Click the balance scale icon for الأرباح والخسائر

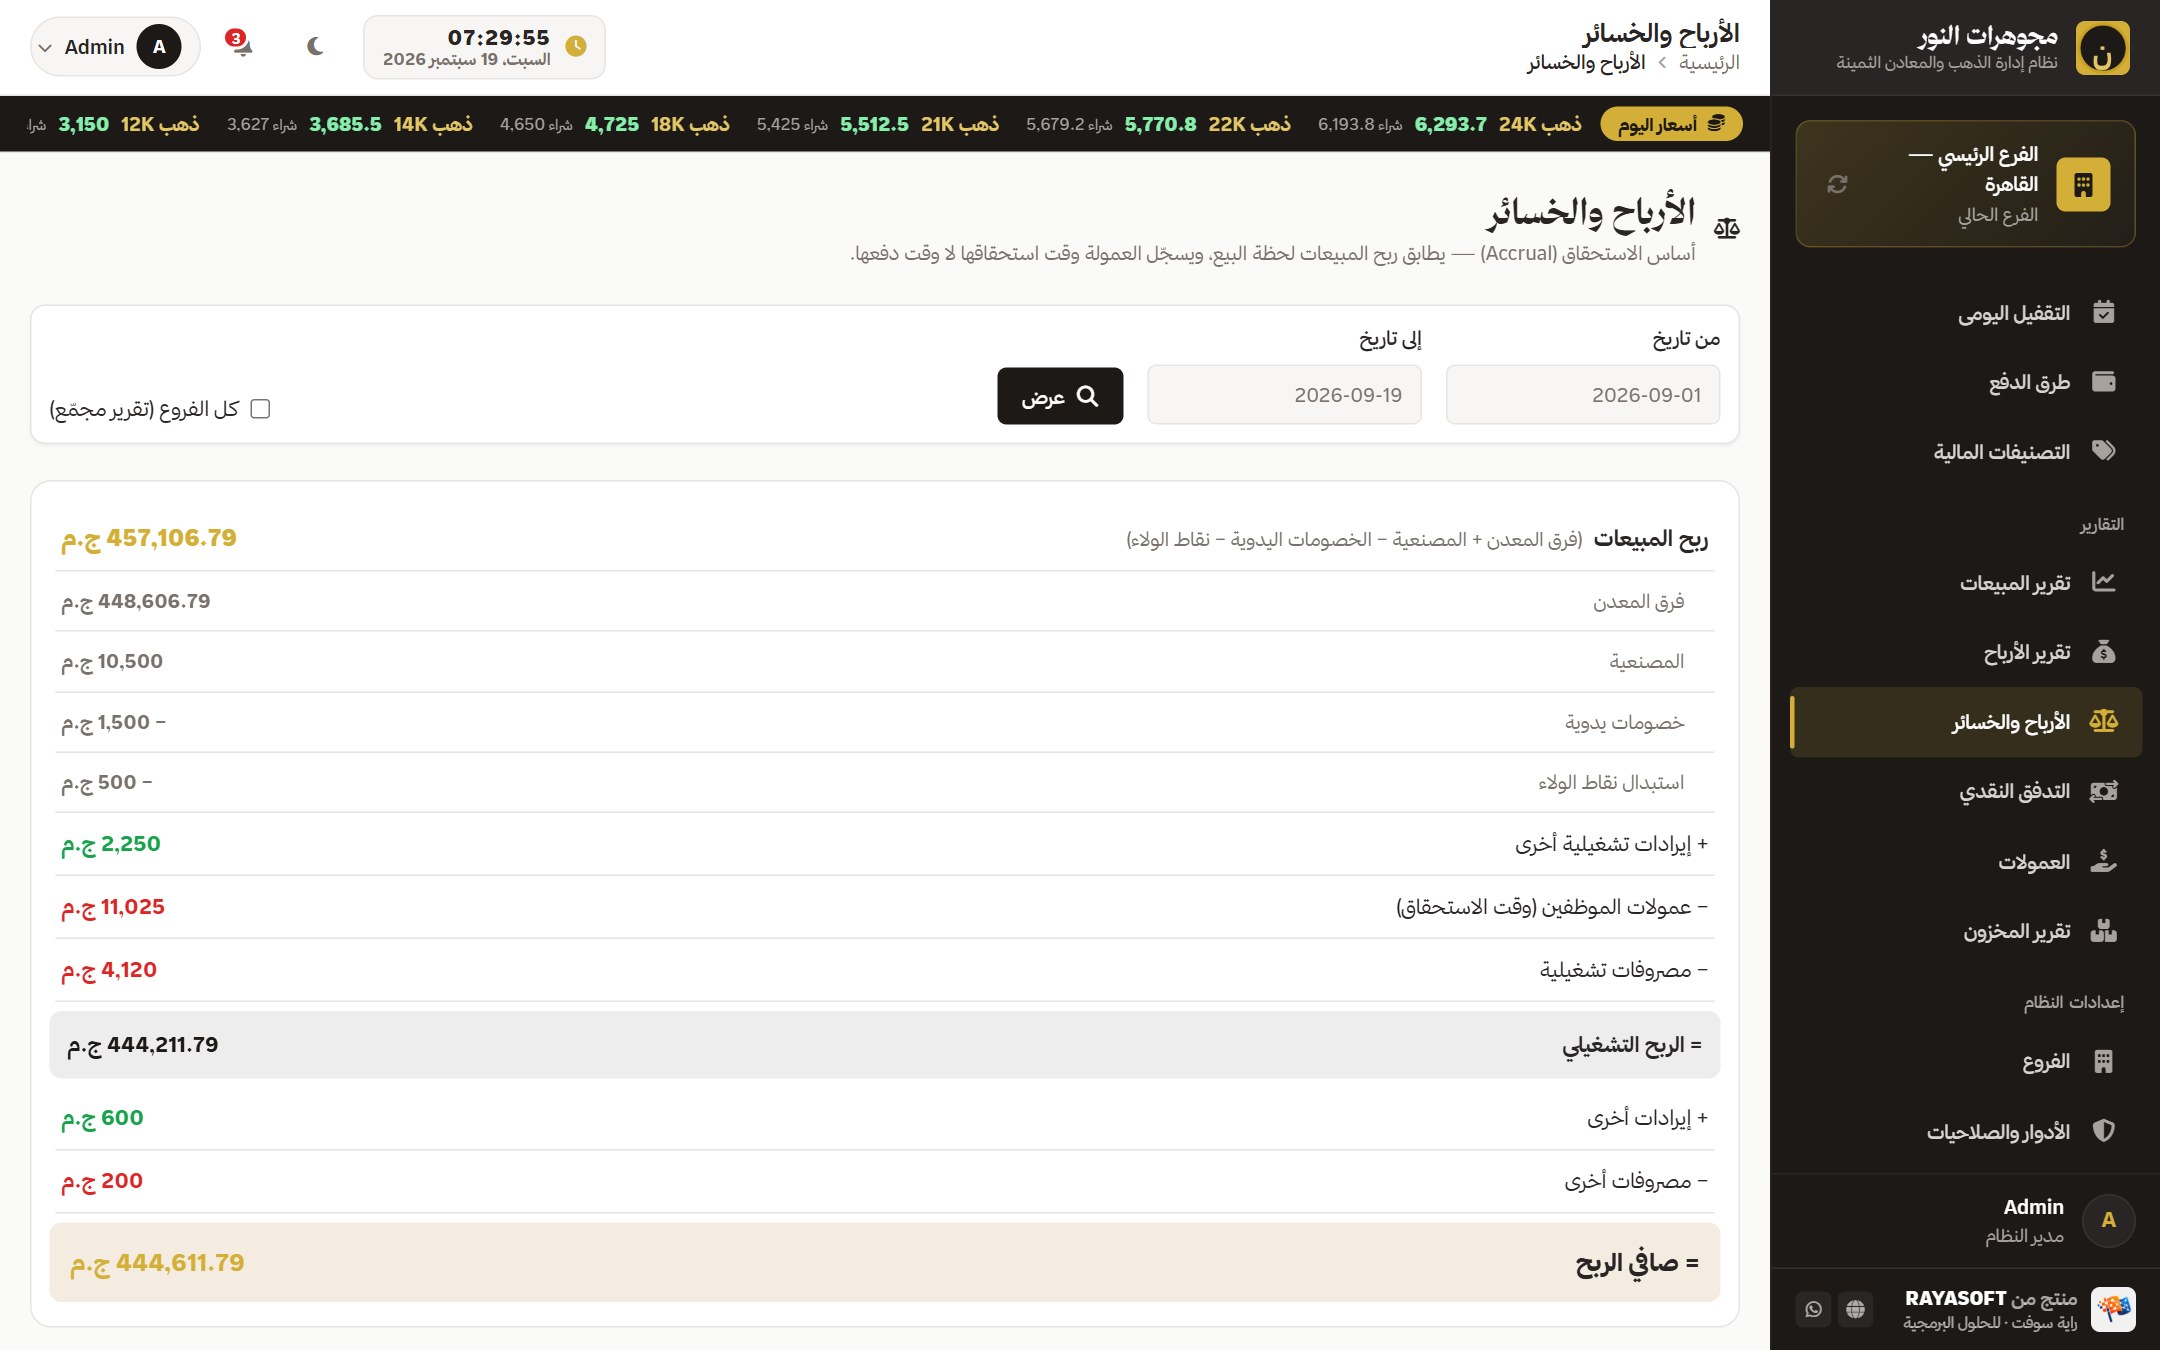[x=2104, y=721]
